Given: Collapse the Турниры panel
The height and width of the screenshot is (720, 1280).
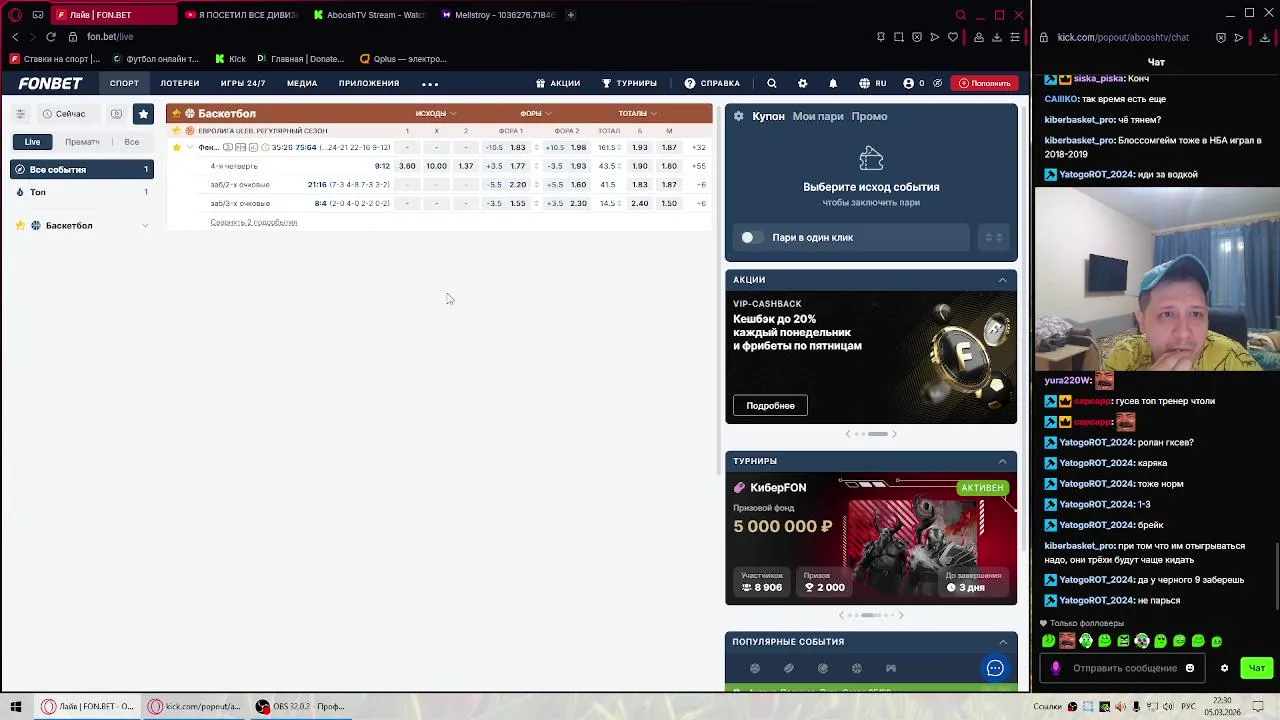Looking at the screenshot, I should (x=1002, y=461).
